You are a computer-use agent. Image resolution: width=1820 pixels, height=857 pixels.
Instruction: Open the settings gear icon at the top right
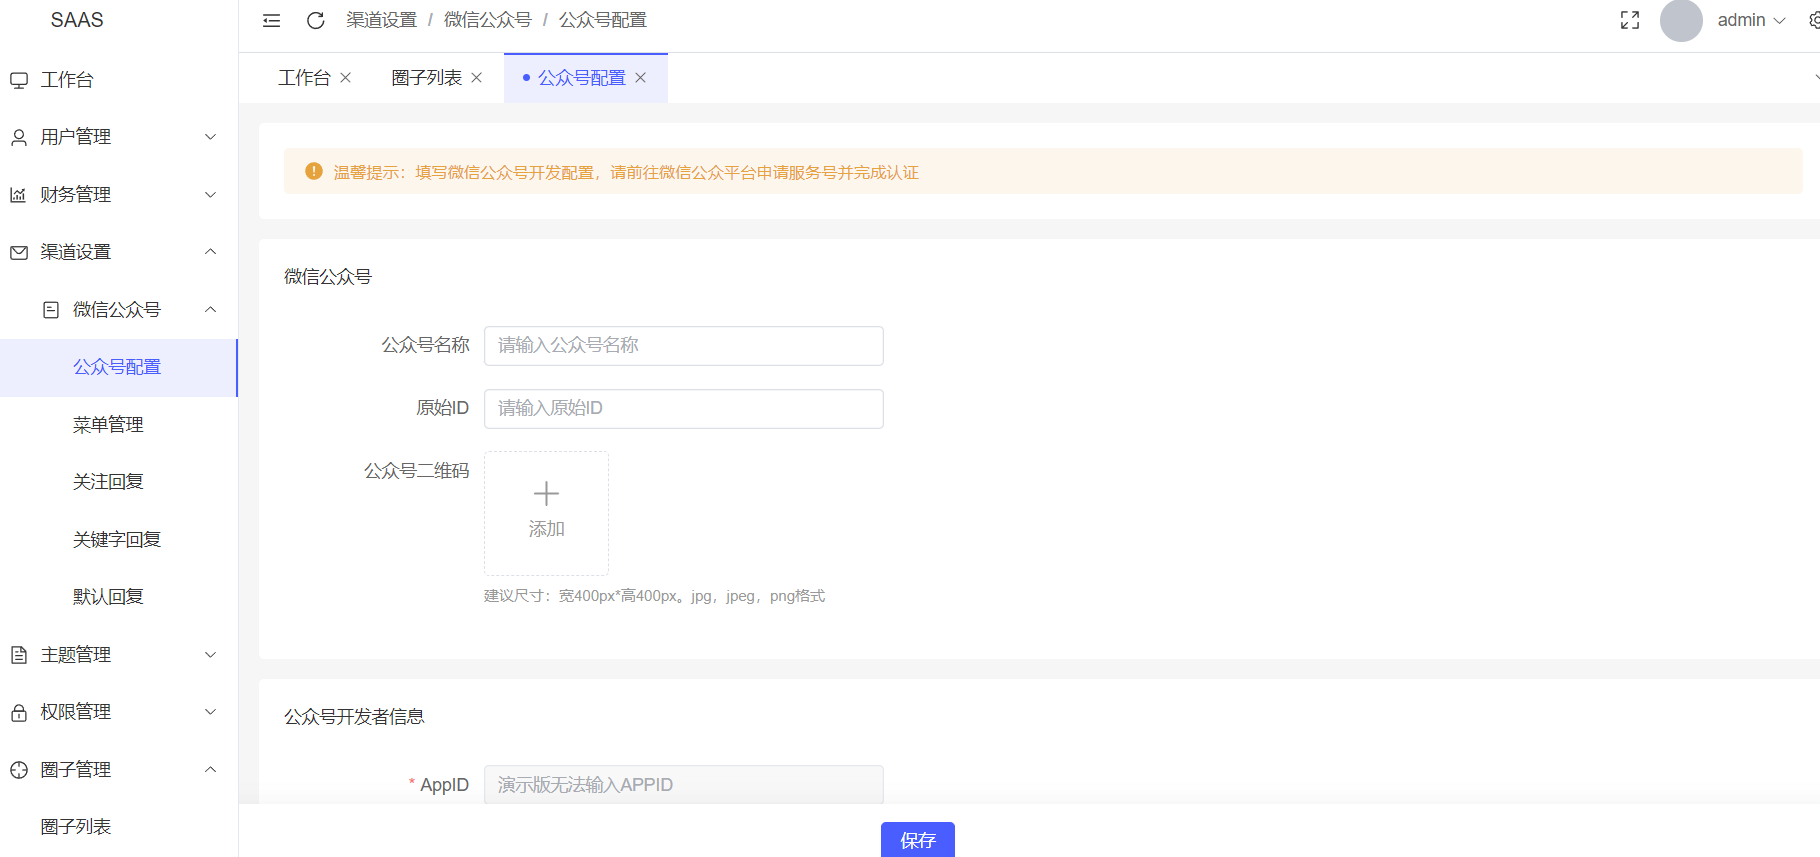(x=1814, y=20)
